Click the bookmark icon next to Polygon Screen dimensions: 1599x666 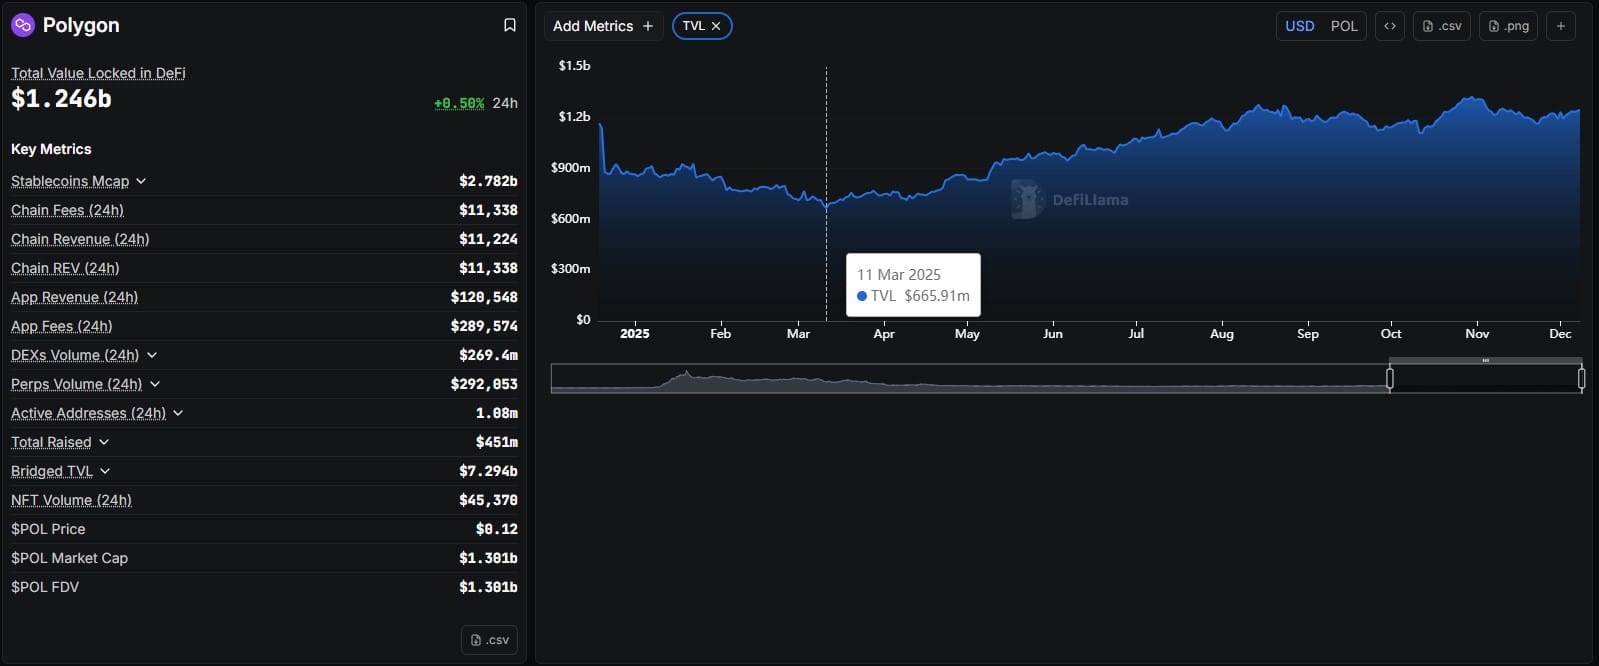[x=509, y=25]
